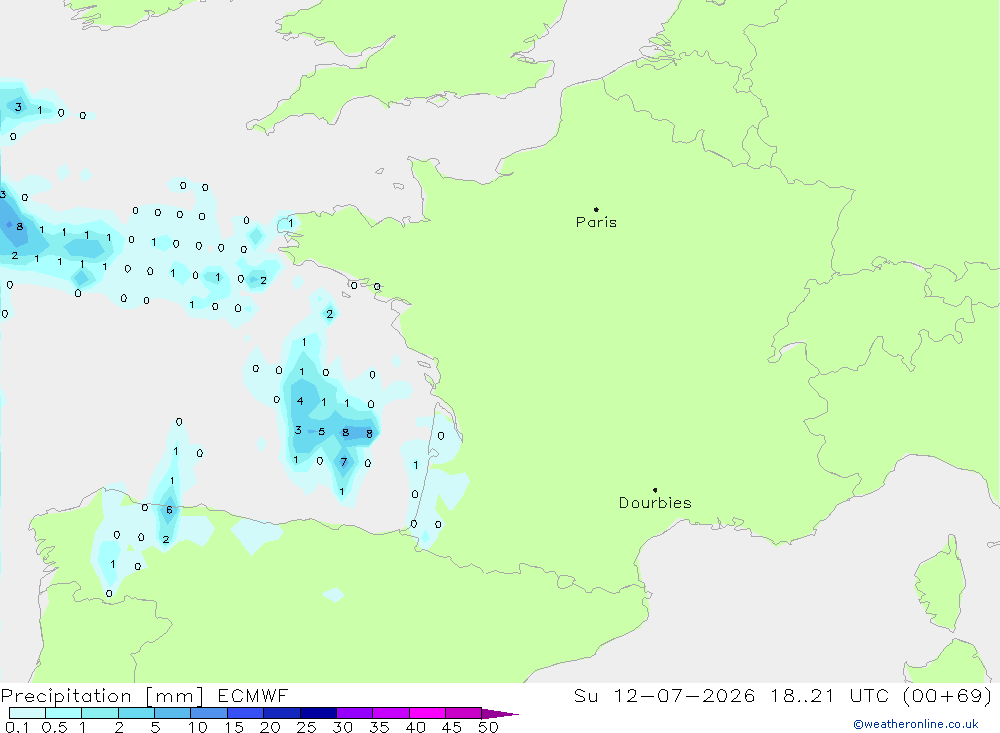This screenshot has height=733, width=1000.
Task: Click the '40' legend scale label
Action: (415, 727)
